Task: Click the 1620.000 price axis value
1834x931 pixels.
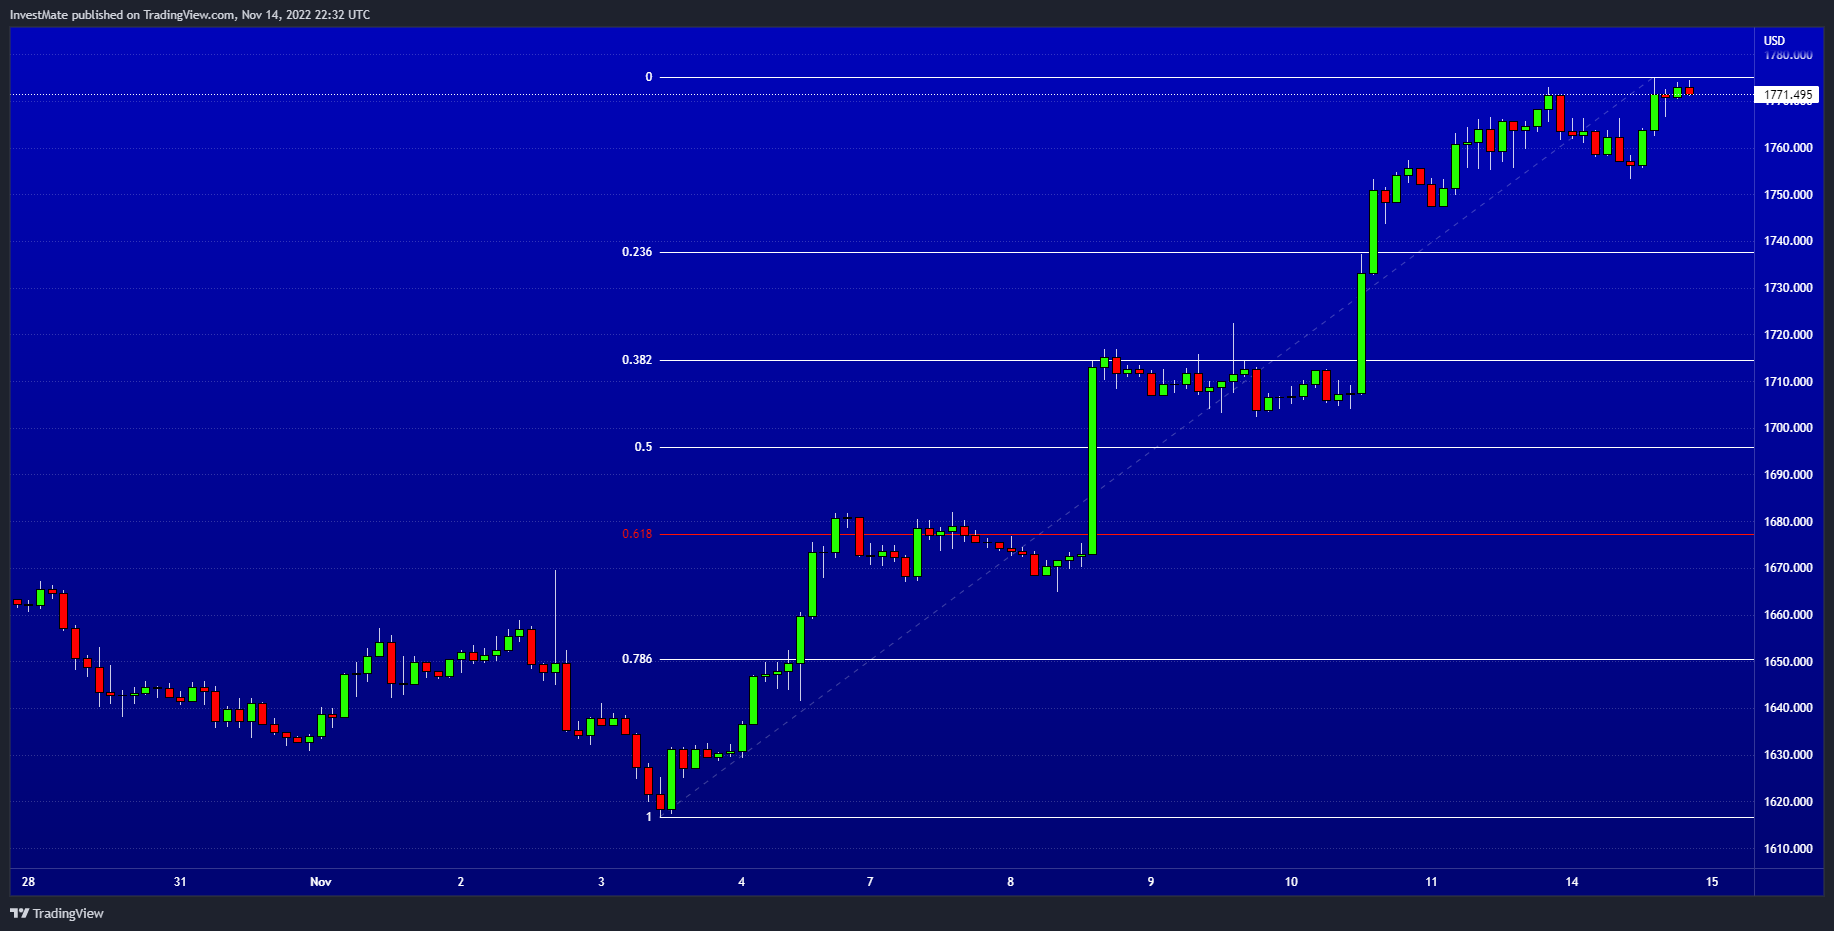Action: (1788, 802)
